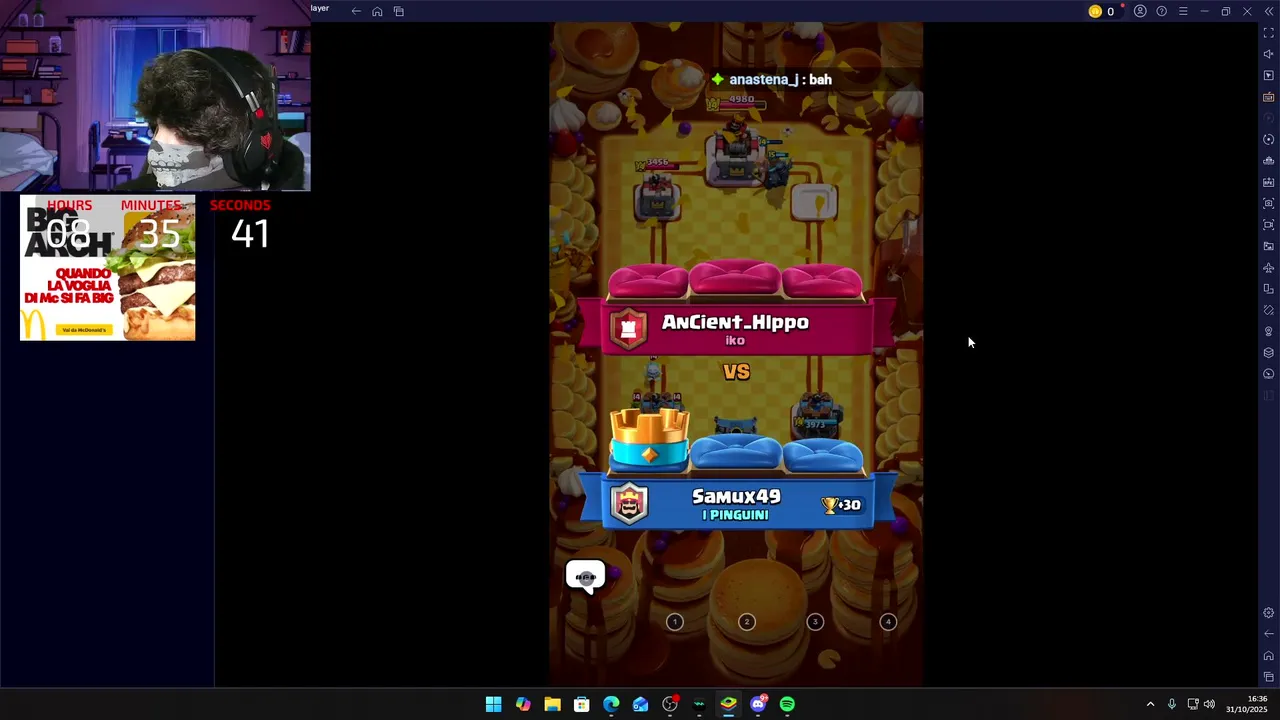Toggle the lock cursor icon in sidebar
Screen dimensions: 1280x720
(1268, 76)
